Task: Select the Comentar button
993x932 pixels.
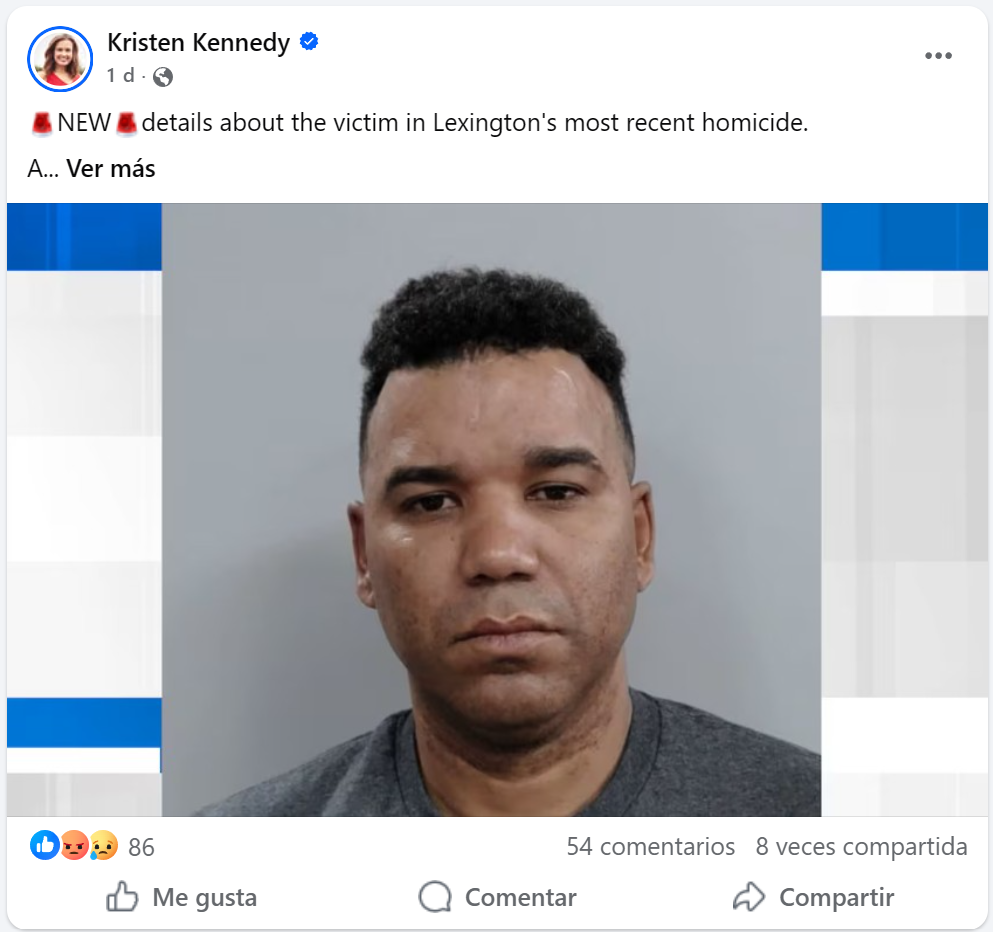Action: click(x=498, y=897)
